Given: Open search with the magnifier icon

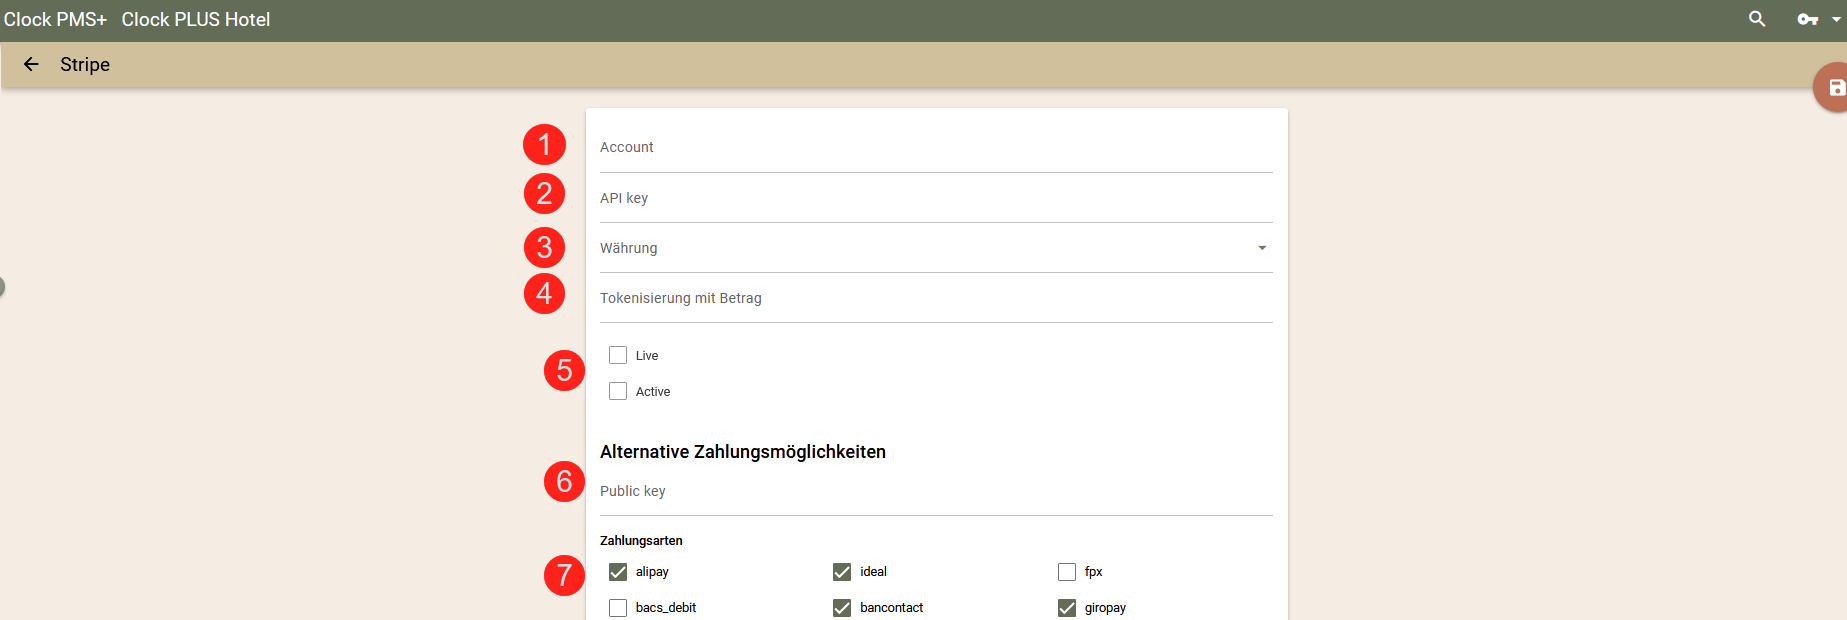Looking at the screenshot, I should pyautogui.click(x=1757, y=19).
